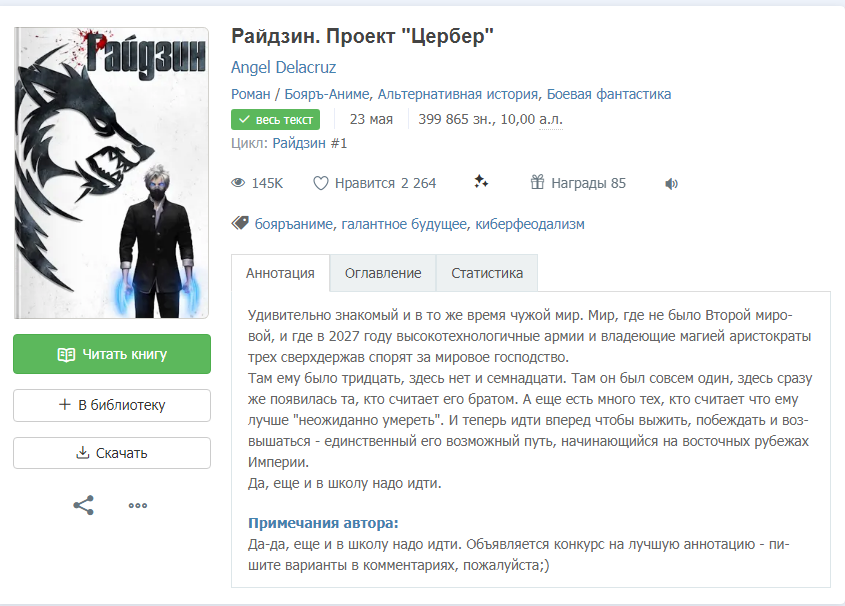The image size is (845, 606).
Task: Click the sparkle stars icon
Action: point(481,182)
